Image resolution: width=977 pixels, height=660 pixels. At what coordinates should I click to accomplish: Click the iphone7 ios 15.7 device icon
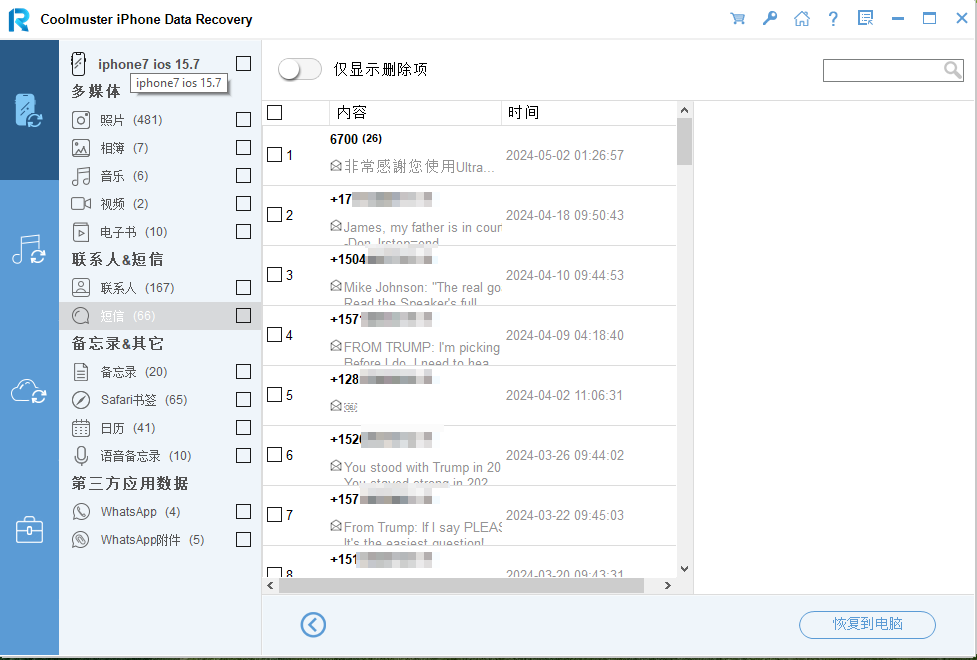[x=79, y=64]
